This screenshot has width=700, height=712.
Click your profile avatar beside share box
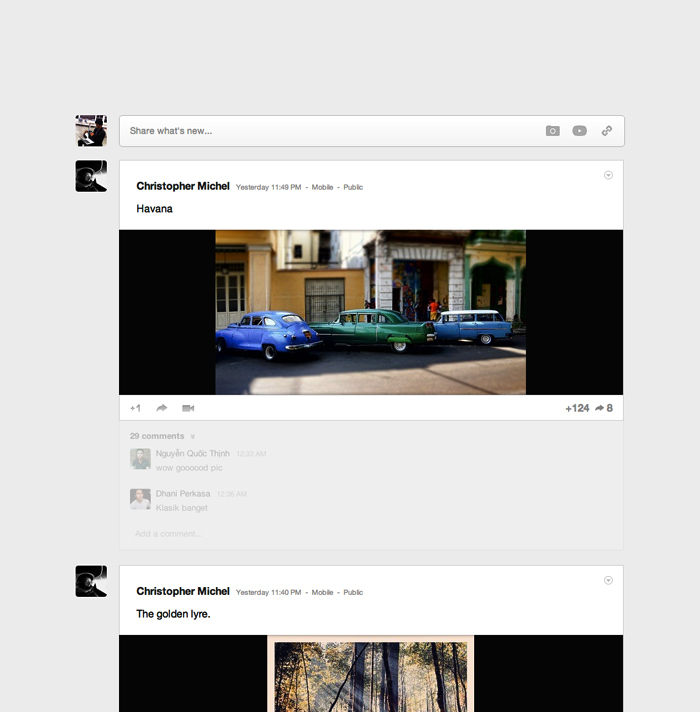click(91, 131)
